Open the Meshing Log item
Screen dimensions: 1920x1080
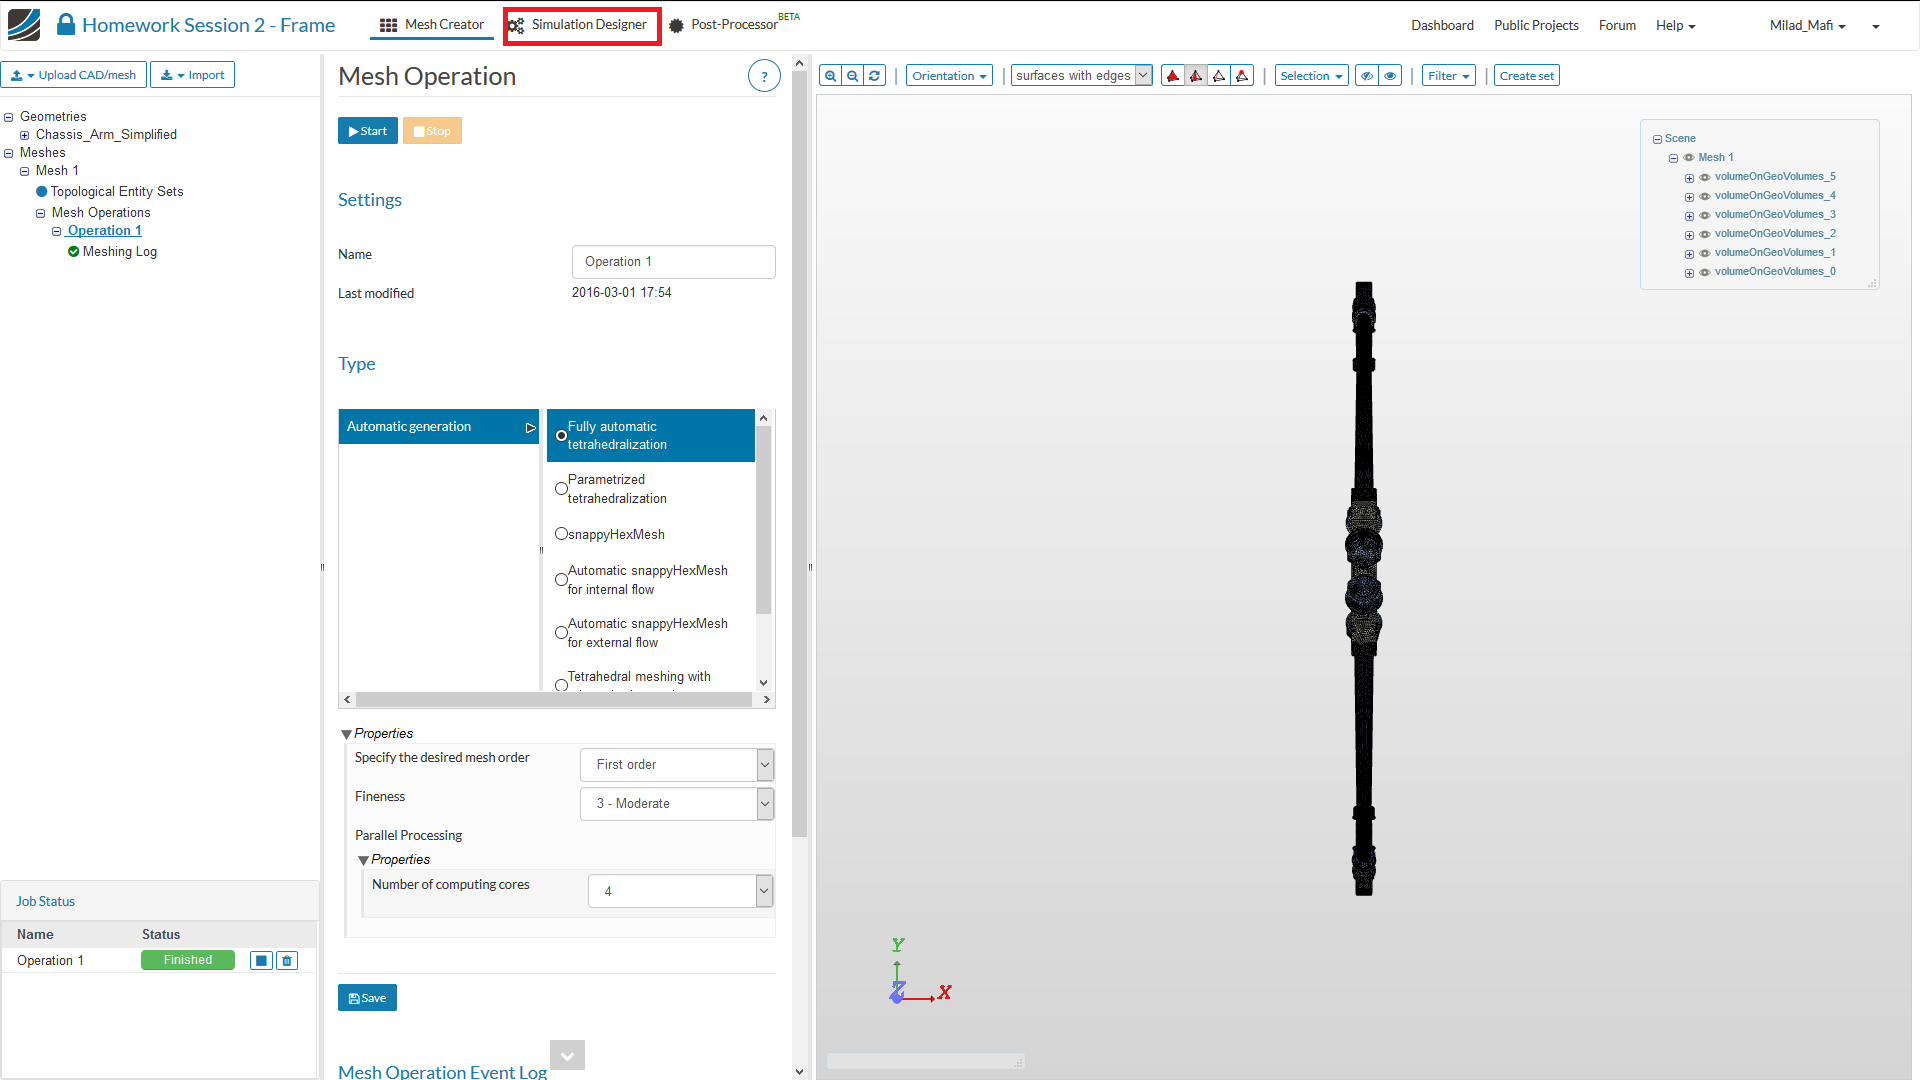119,252
